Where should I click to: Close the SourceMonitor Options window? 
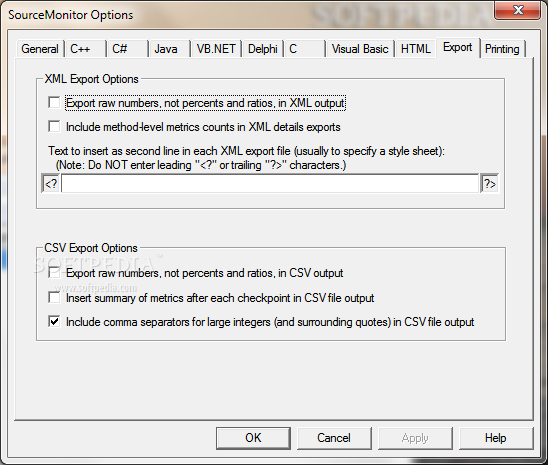[x=519, y=10]
